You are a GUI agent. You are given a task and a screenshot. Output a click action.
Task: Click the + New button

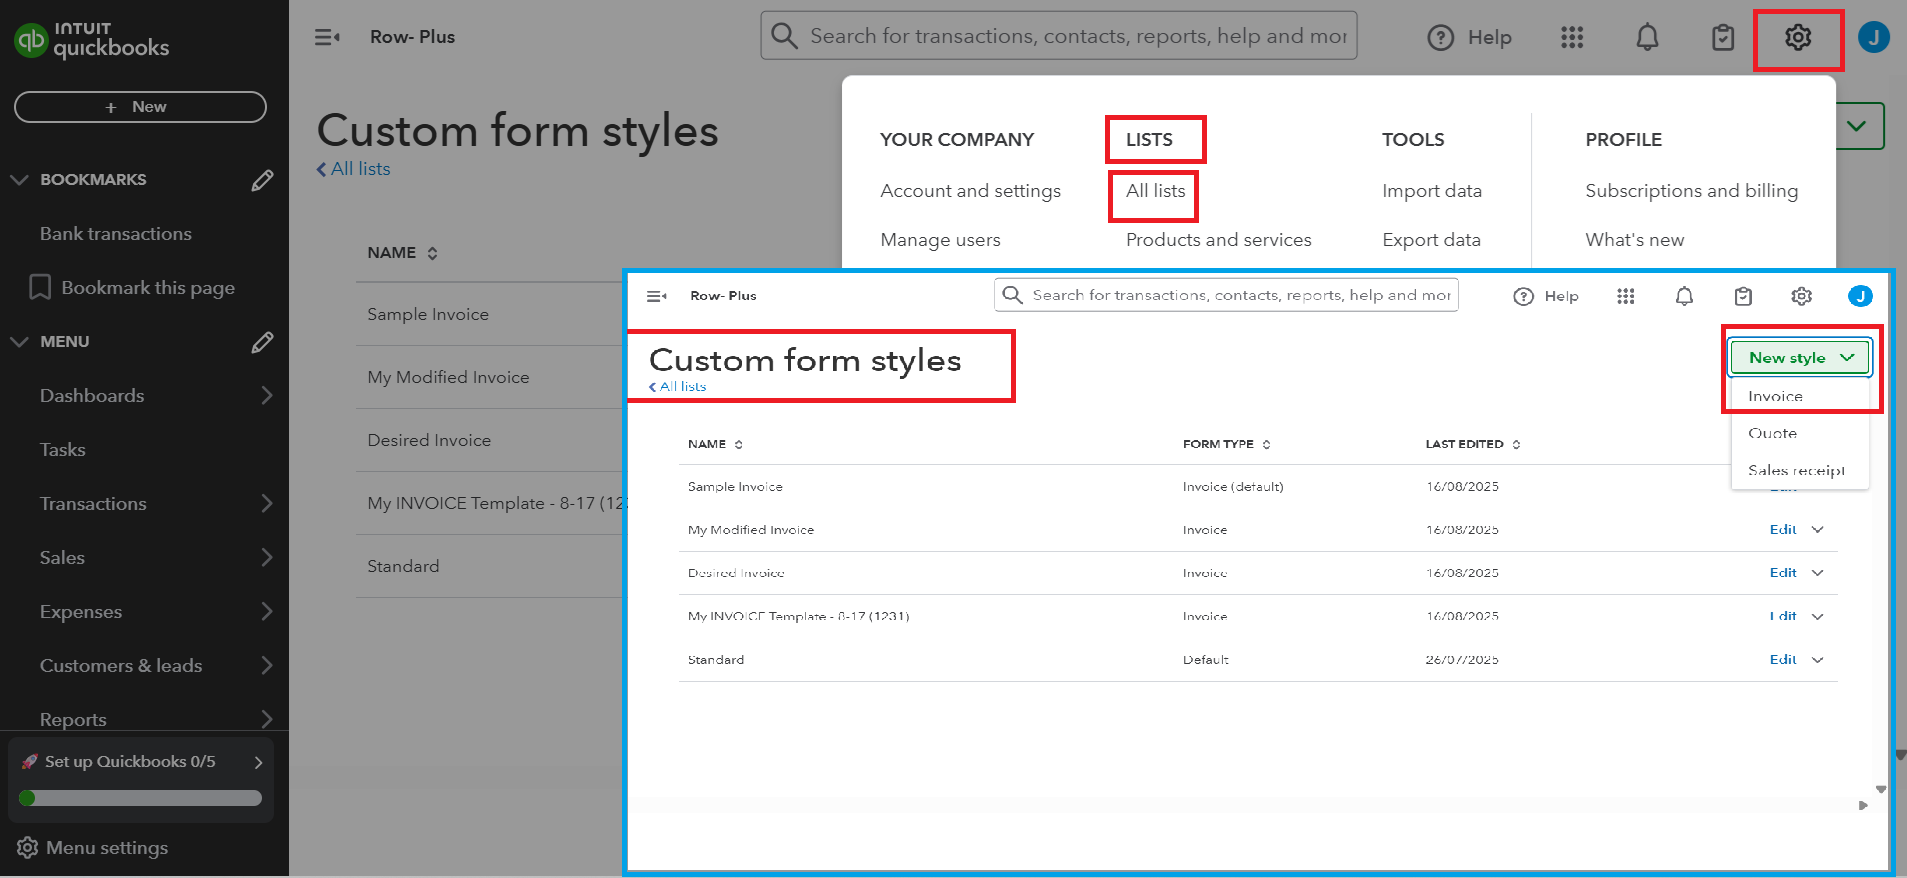tap(140, 107)
